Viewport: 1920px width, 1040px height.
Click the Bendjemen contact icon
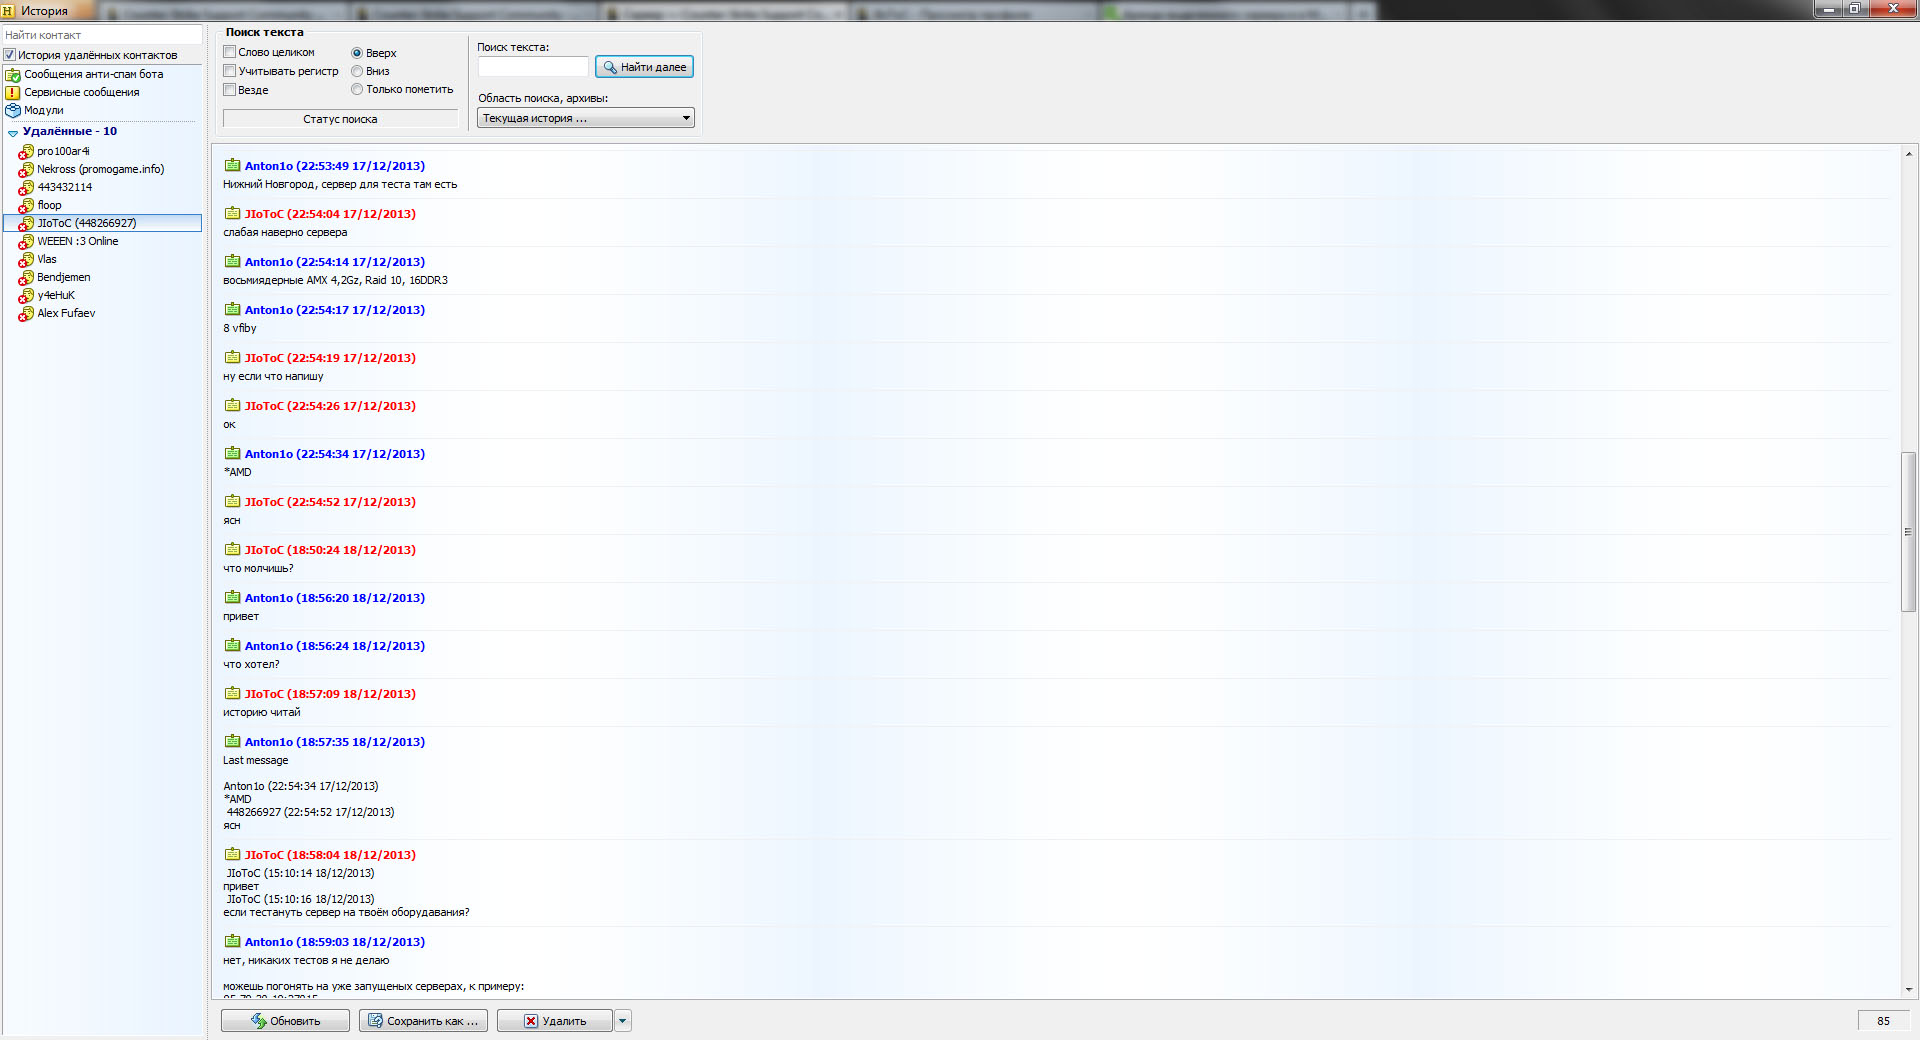26,278
